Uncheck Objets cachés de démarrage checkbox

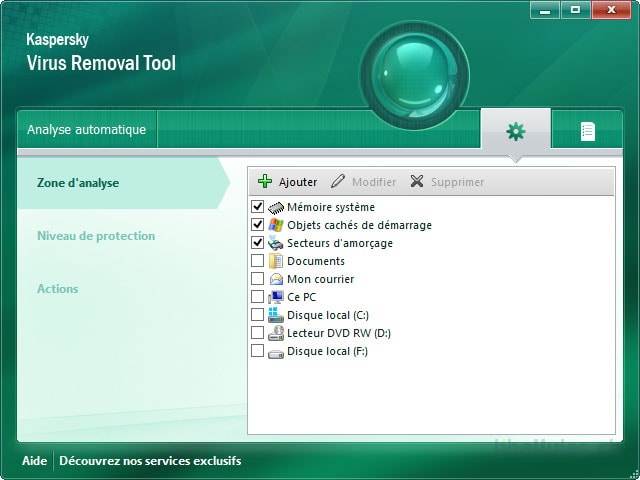257,224
